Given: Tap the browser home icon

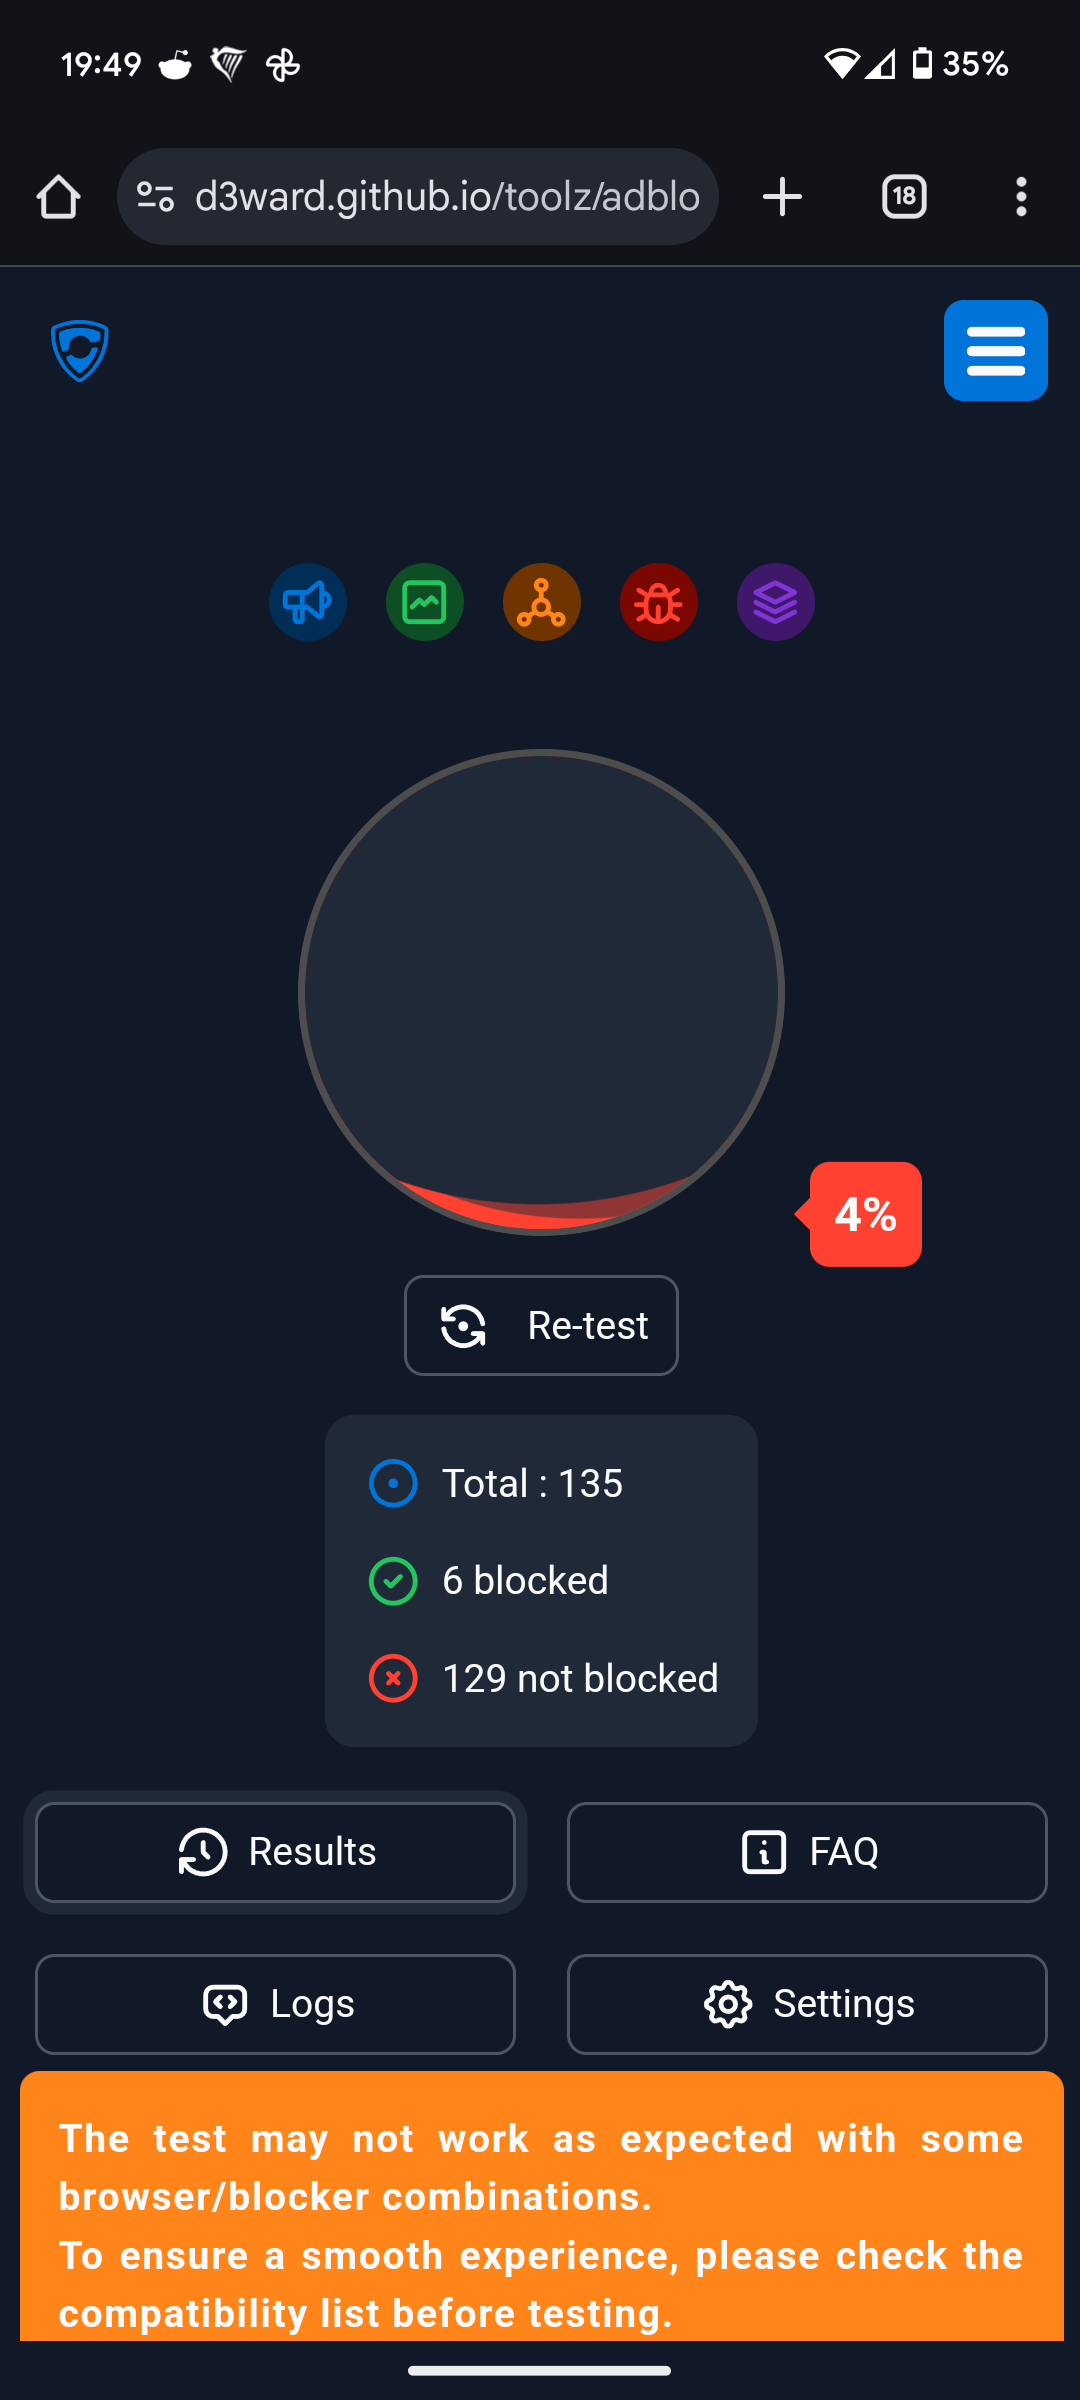Looking at the screenshot, I should (58, 197).
